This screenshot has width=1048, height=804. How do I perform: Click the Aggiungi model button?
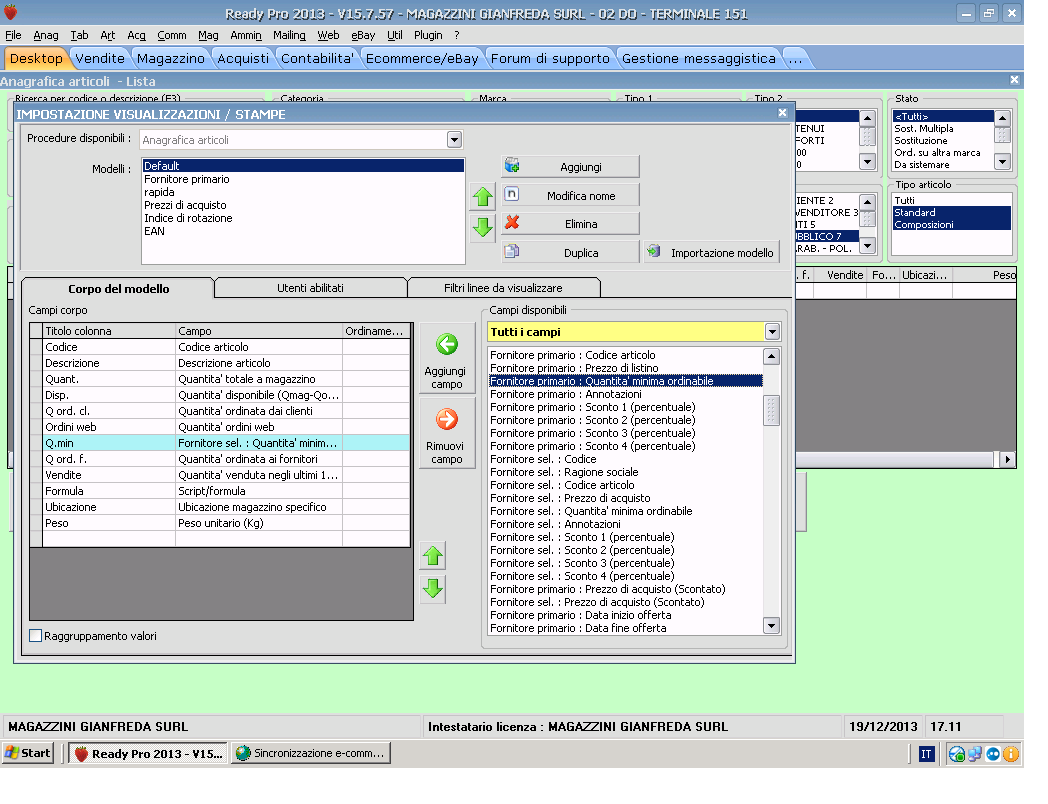pos(569,166)
